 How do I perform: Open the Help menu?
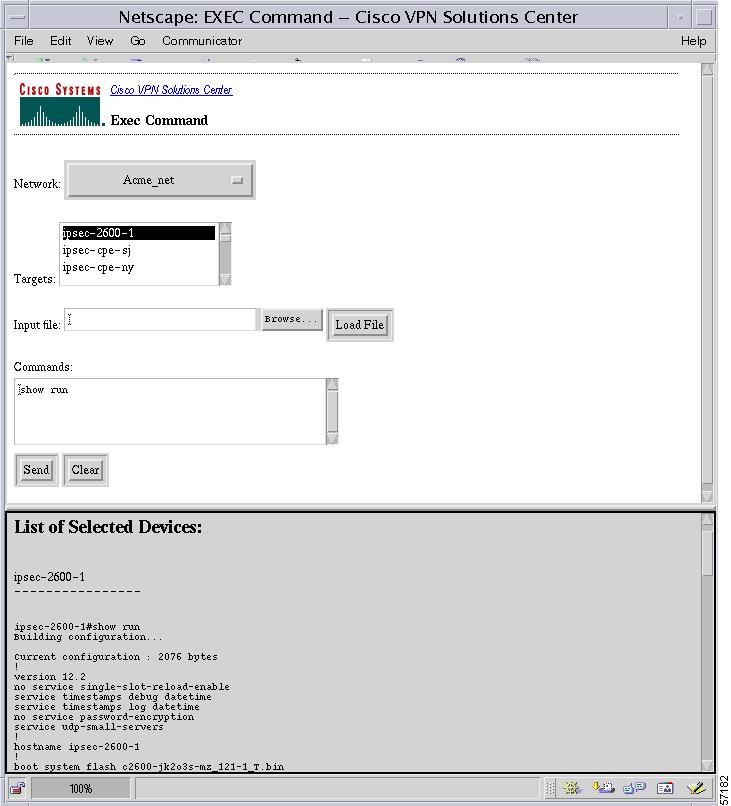pyautogui.click(x=693, y=41)
